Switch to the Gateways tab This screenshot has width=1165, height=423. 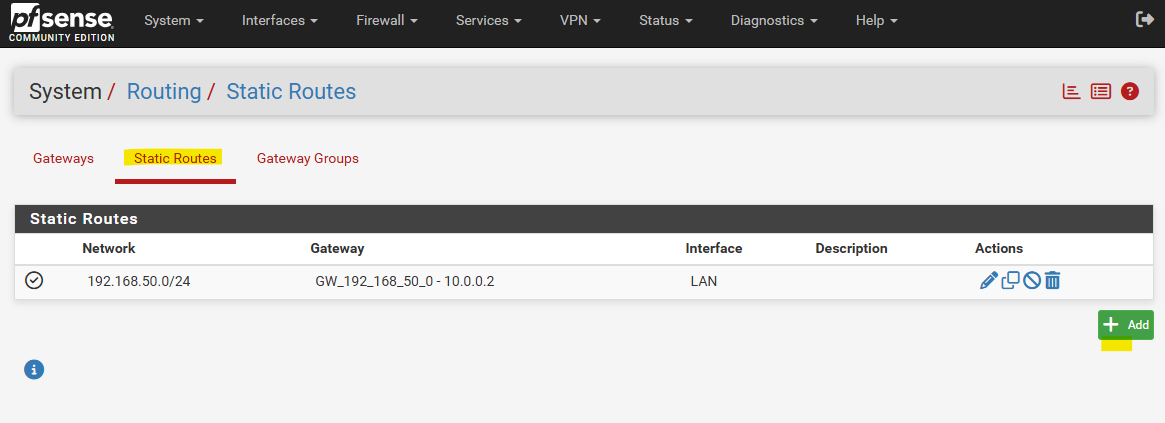coord(63,158)
